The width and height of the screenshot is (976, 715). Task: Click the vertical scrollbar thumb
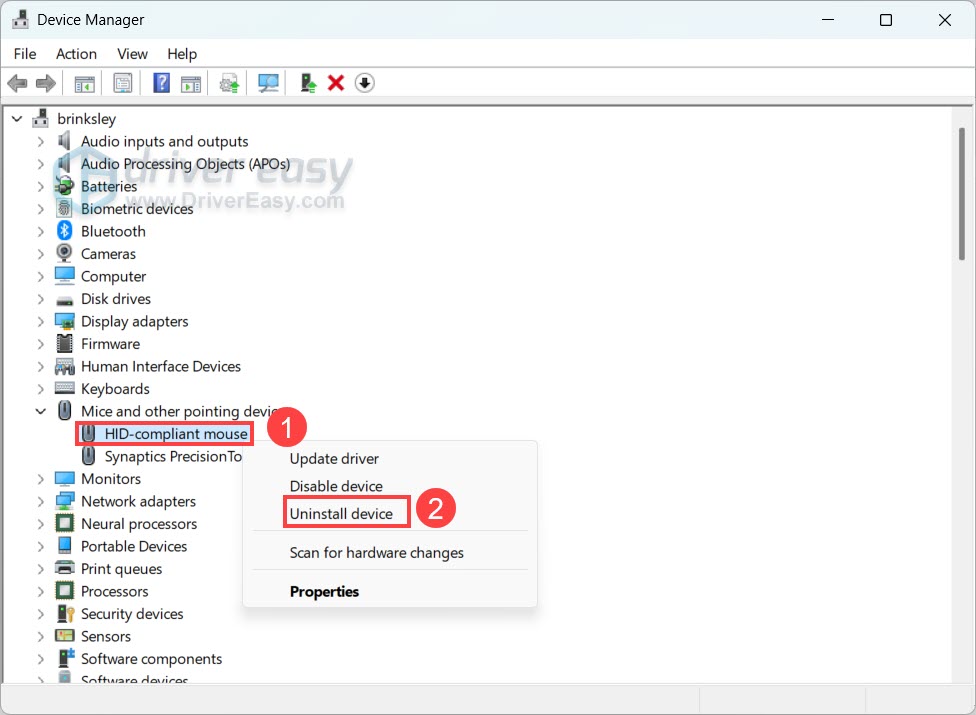[962, 194]
